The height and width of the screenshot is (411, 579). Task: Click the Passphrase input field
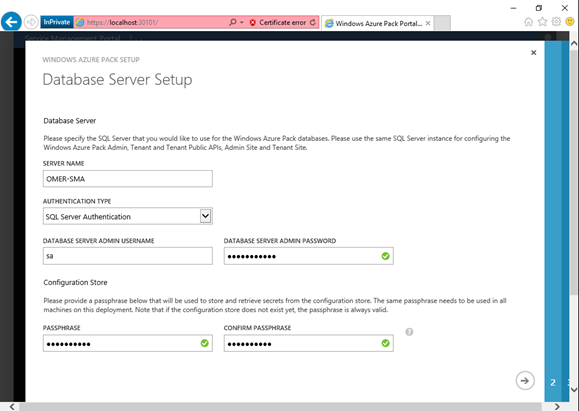(128, 343)
